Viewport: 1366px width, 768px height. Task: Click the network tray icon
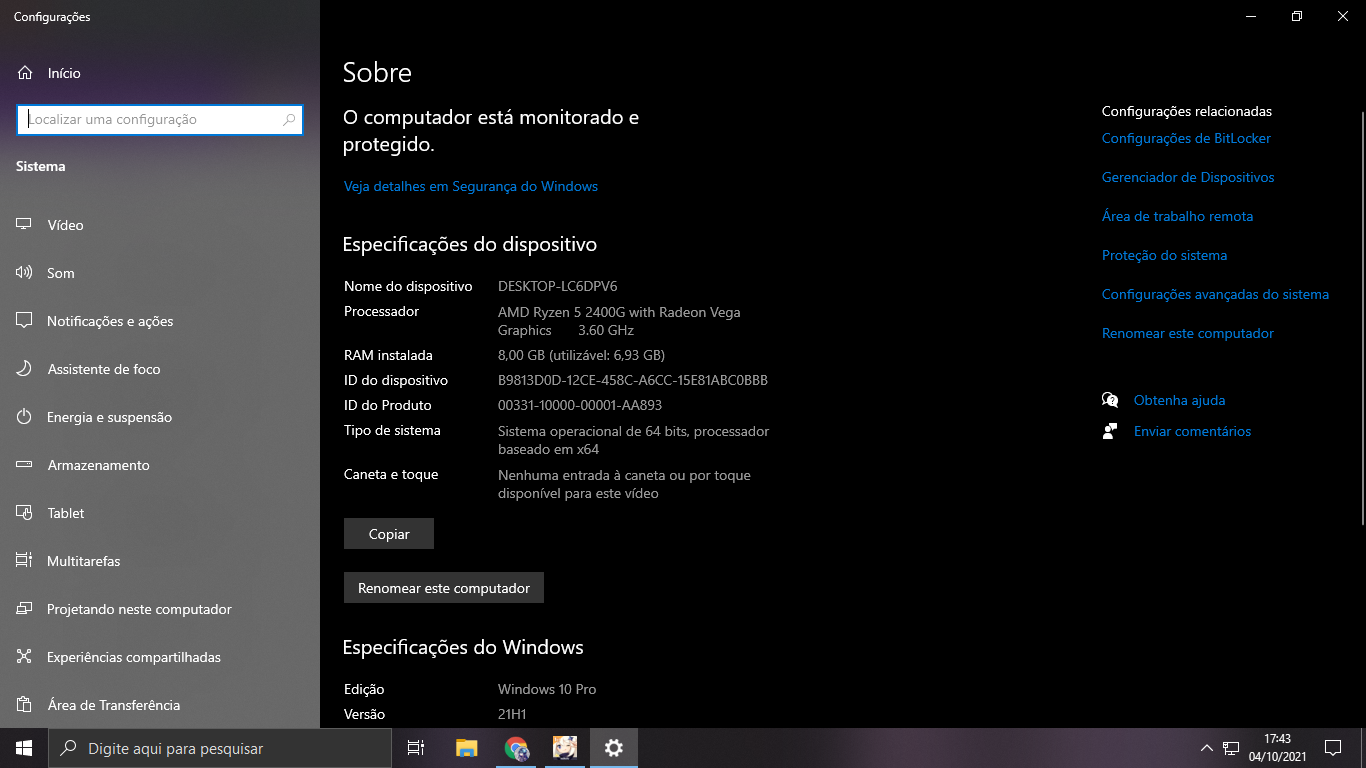(1231, 748)
